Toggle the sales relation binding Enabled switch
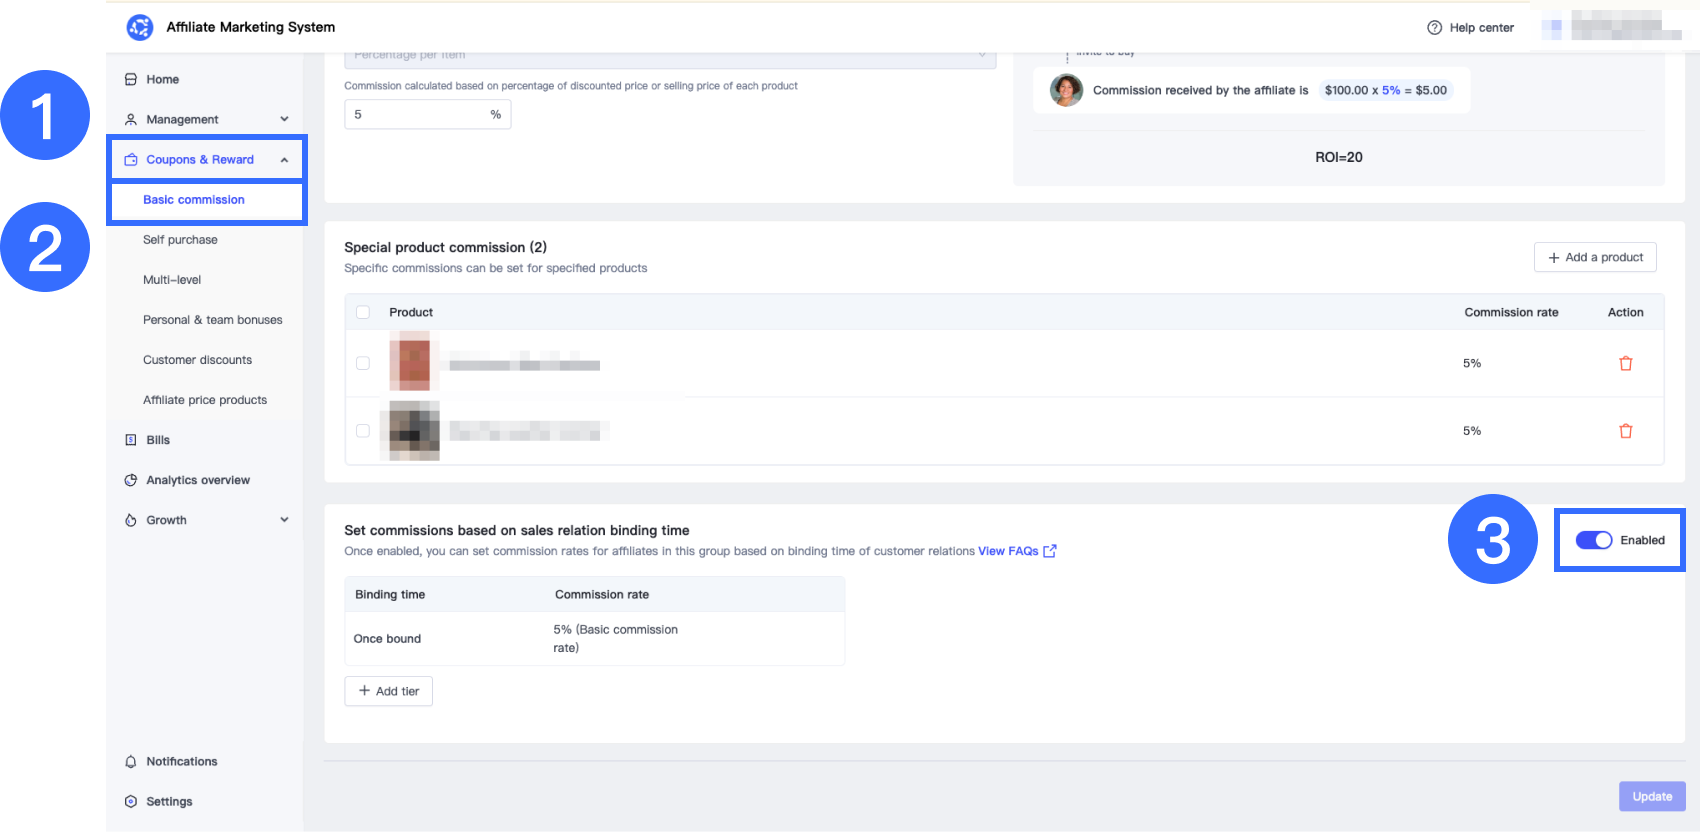The image size is (1700, 832). [x=1593, y=540]
